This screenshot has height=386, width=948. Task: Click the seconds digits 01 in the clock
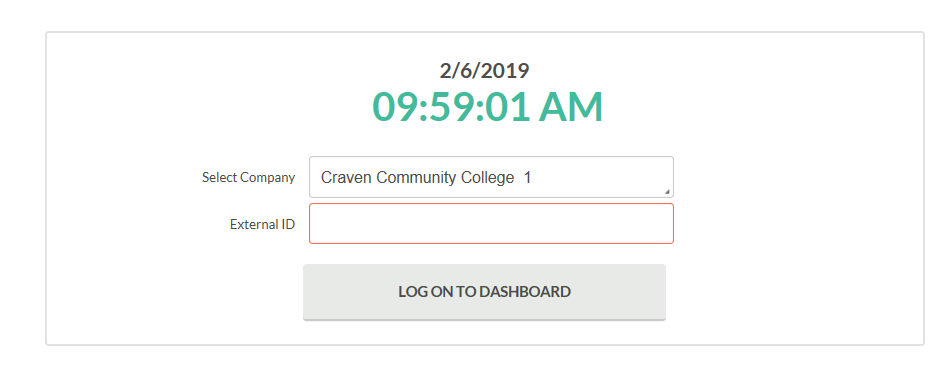point(509,108)
